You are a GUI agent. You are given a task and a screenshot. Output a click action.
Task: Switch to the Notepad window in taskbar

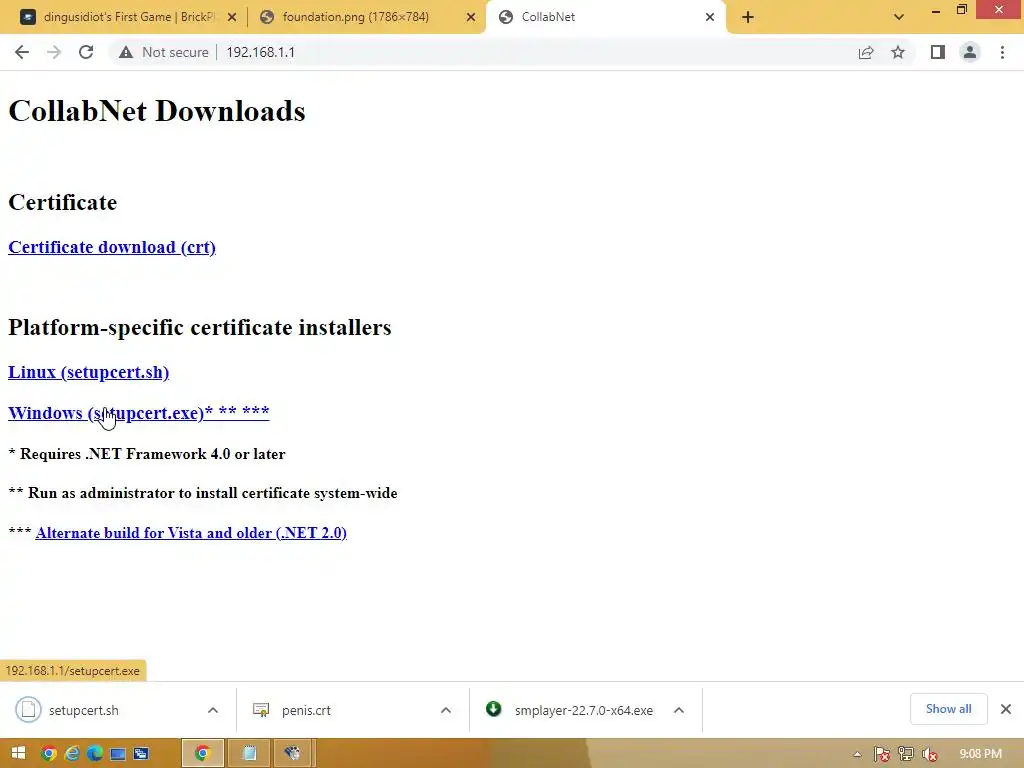249,754
